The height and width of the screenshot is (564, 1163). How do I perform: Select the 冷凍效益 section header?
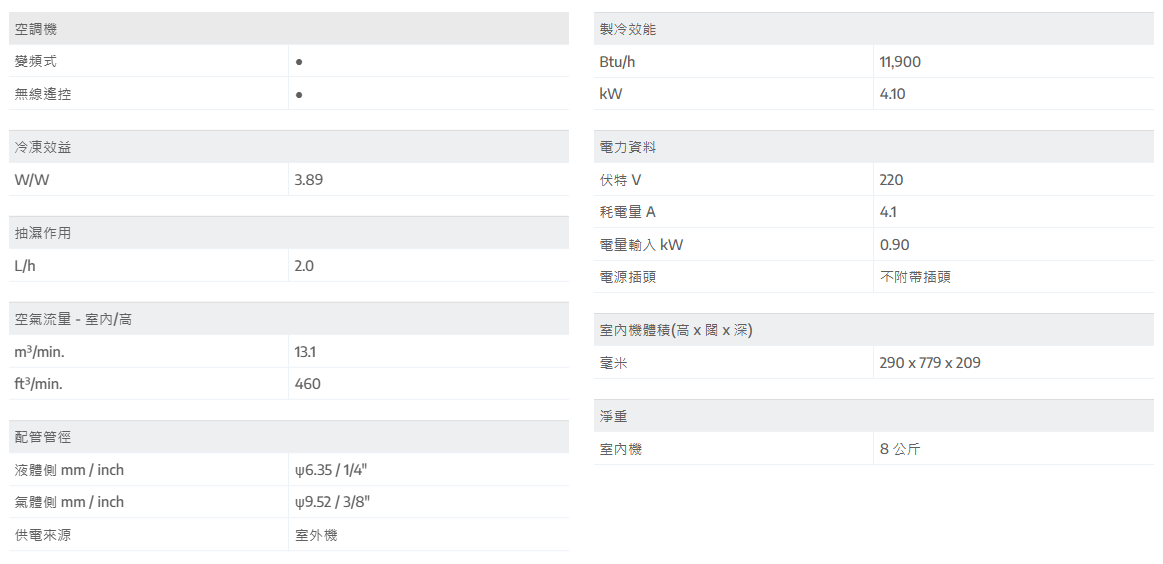click(43, 147)
